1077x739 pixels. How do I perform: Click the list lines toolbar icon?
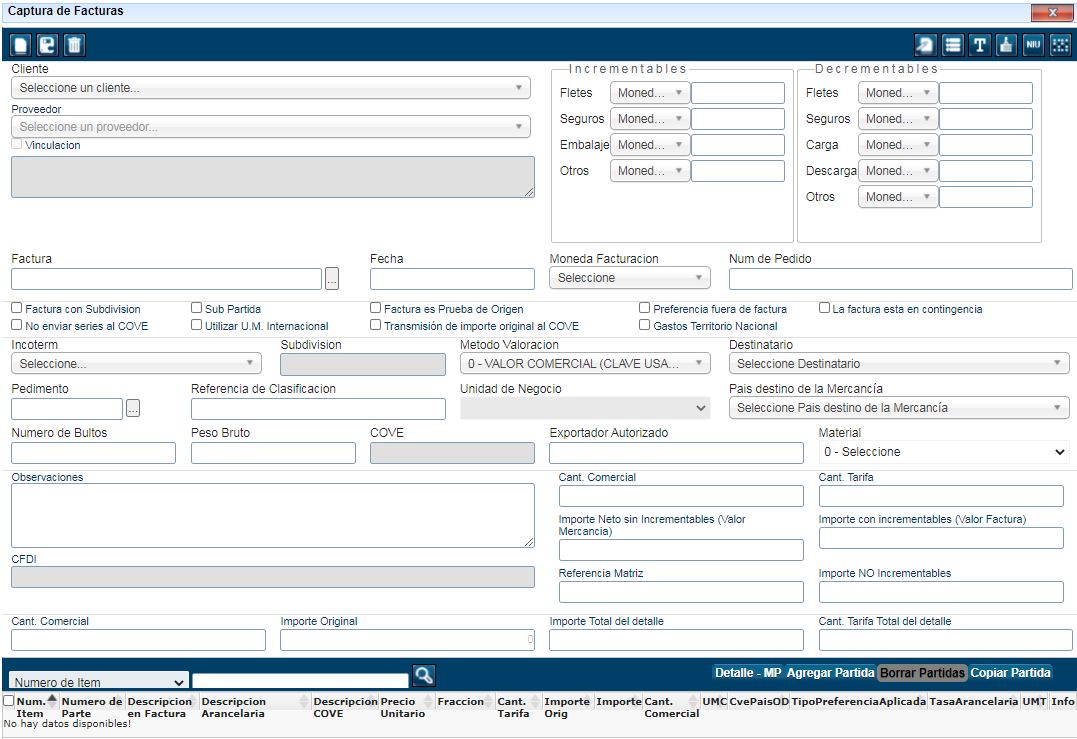pyautogui.click(x=953, y=45)
